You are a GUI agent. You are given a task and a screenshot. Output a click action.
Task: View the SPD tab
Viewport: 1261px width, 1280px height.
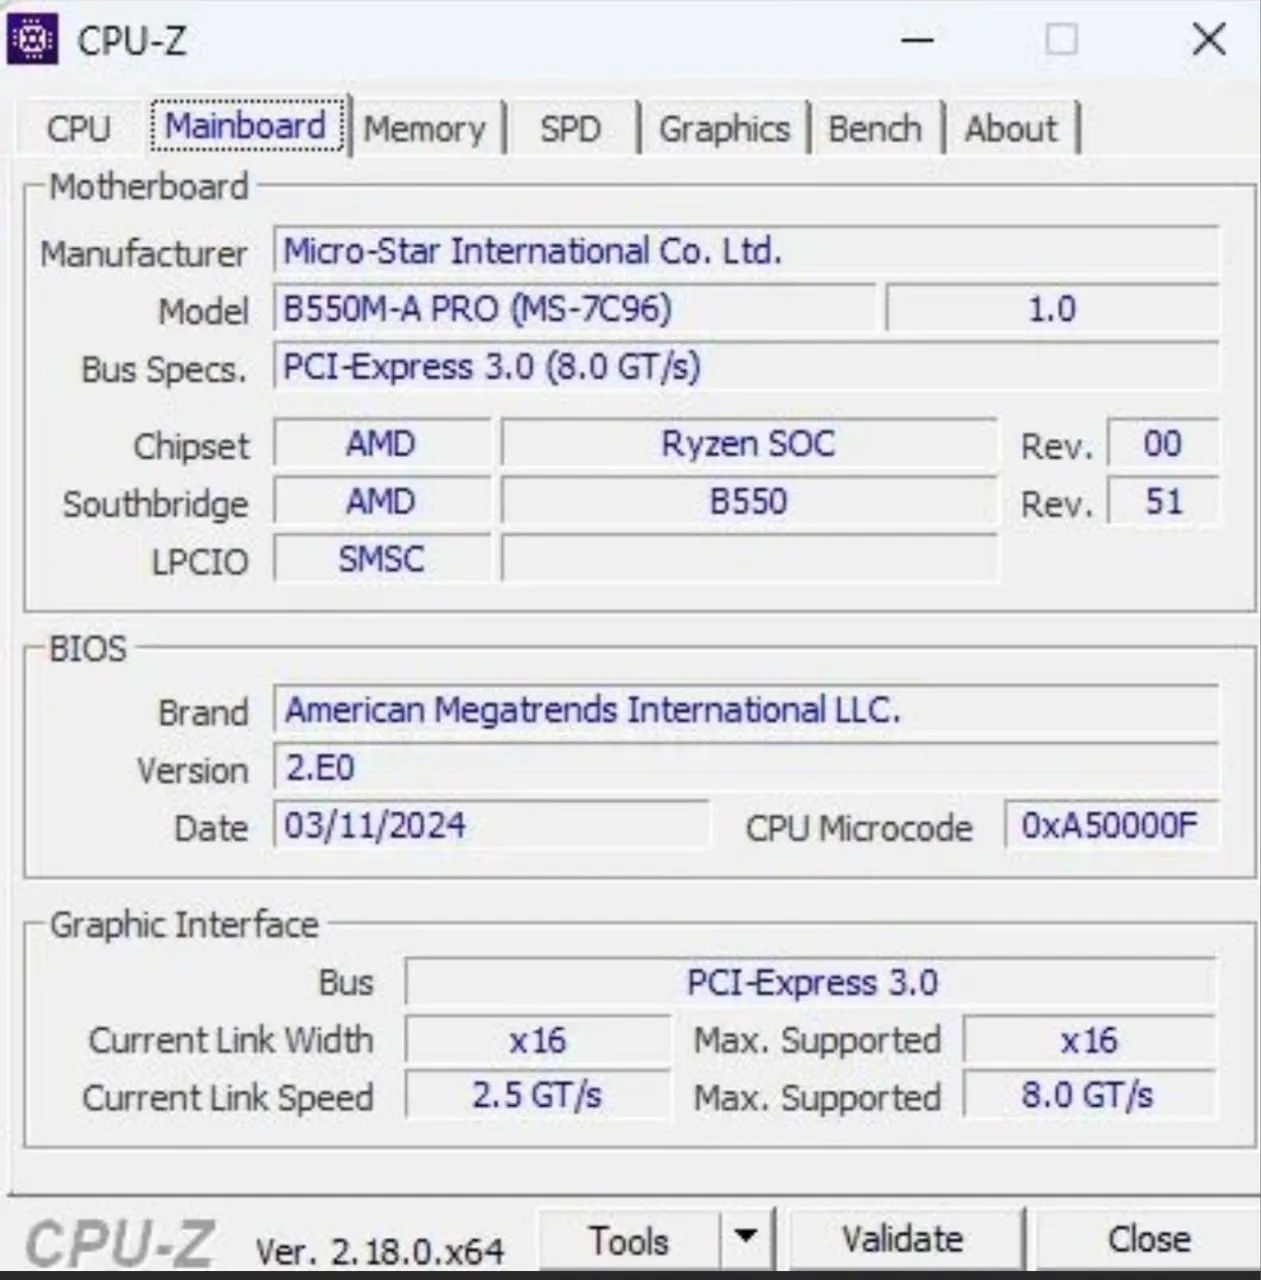coord(570,128)
